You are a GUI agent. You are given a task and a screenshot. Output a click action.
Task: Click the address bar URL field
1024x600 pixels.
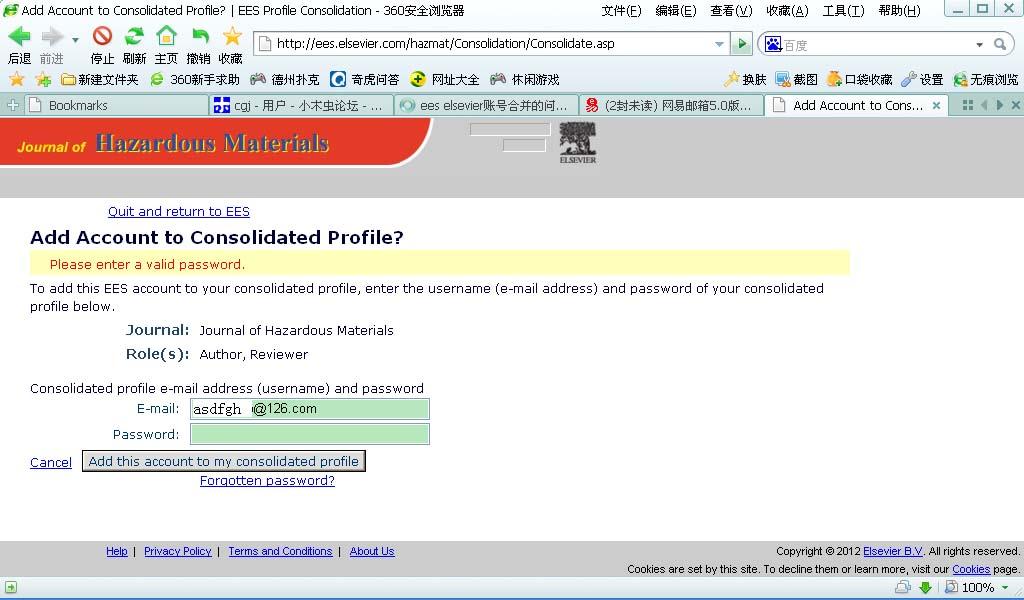490,44
